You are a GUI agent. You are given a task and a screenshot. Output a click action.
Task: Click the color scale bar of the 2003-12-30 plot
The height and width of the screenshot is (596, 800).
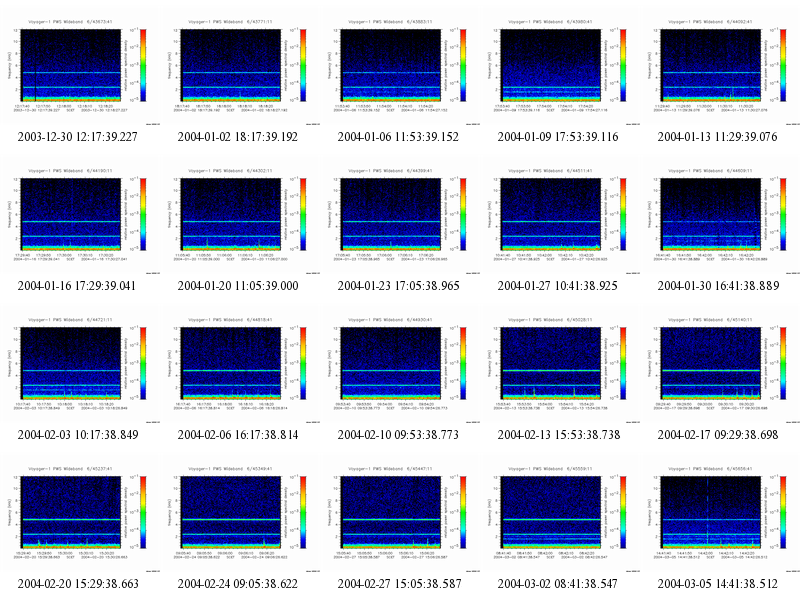pos(143,65)
